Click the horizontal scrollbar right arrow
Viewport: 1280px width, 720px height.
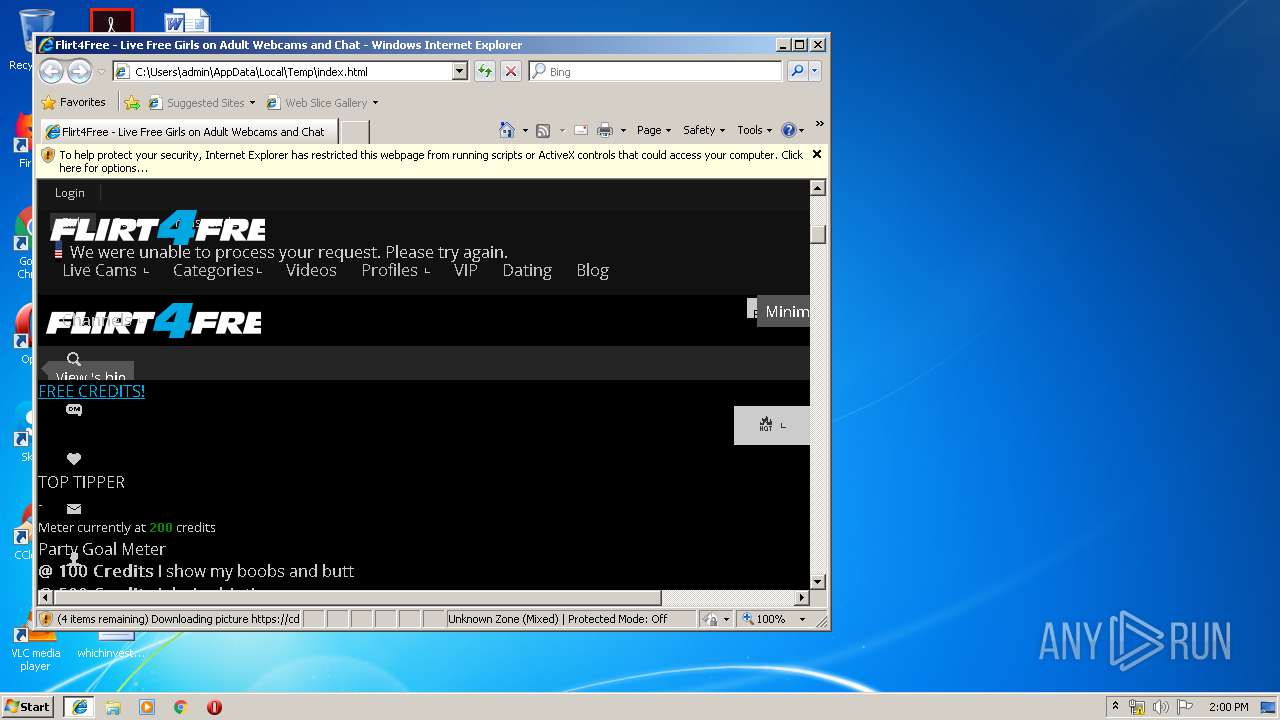(x=801, y=597)
